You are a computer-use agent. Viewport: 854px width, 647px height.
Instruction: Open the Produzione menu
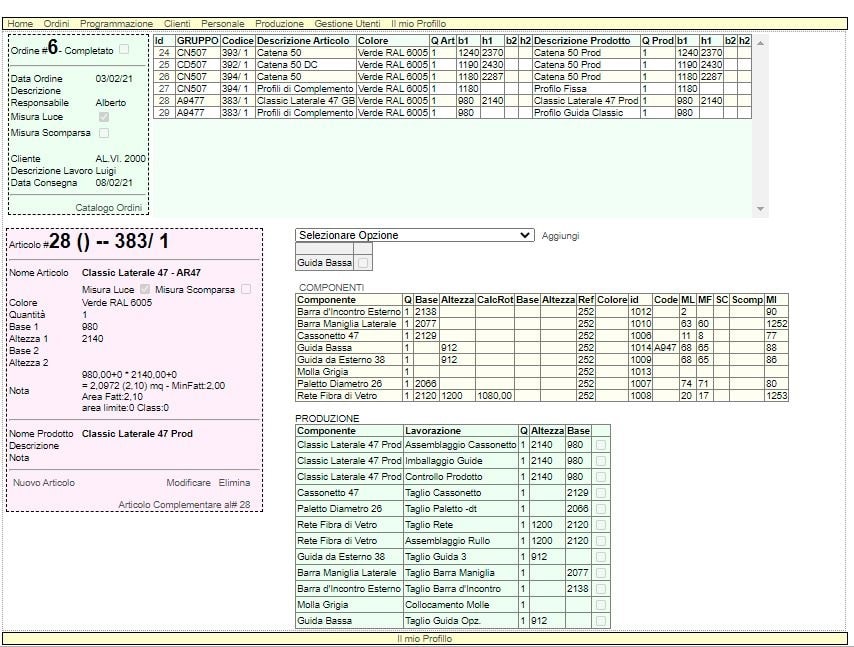[x=279, y=23]
